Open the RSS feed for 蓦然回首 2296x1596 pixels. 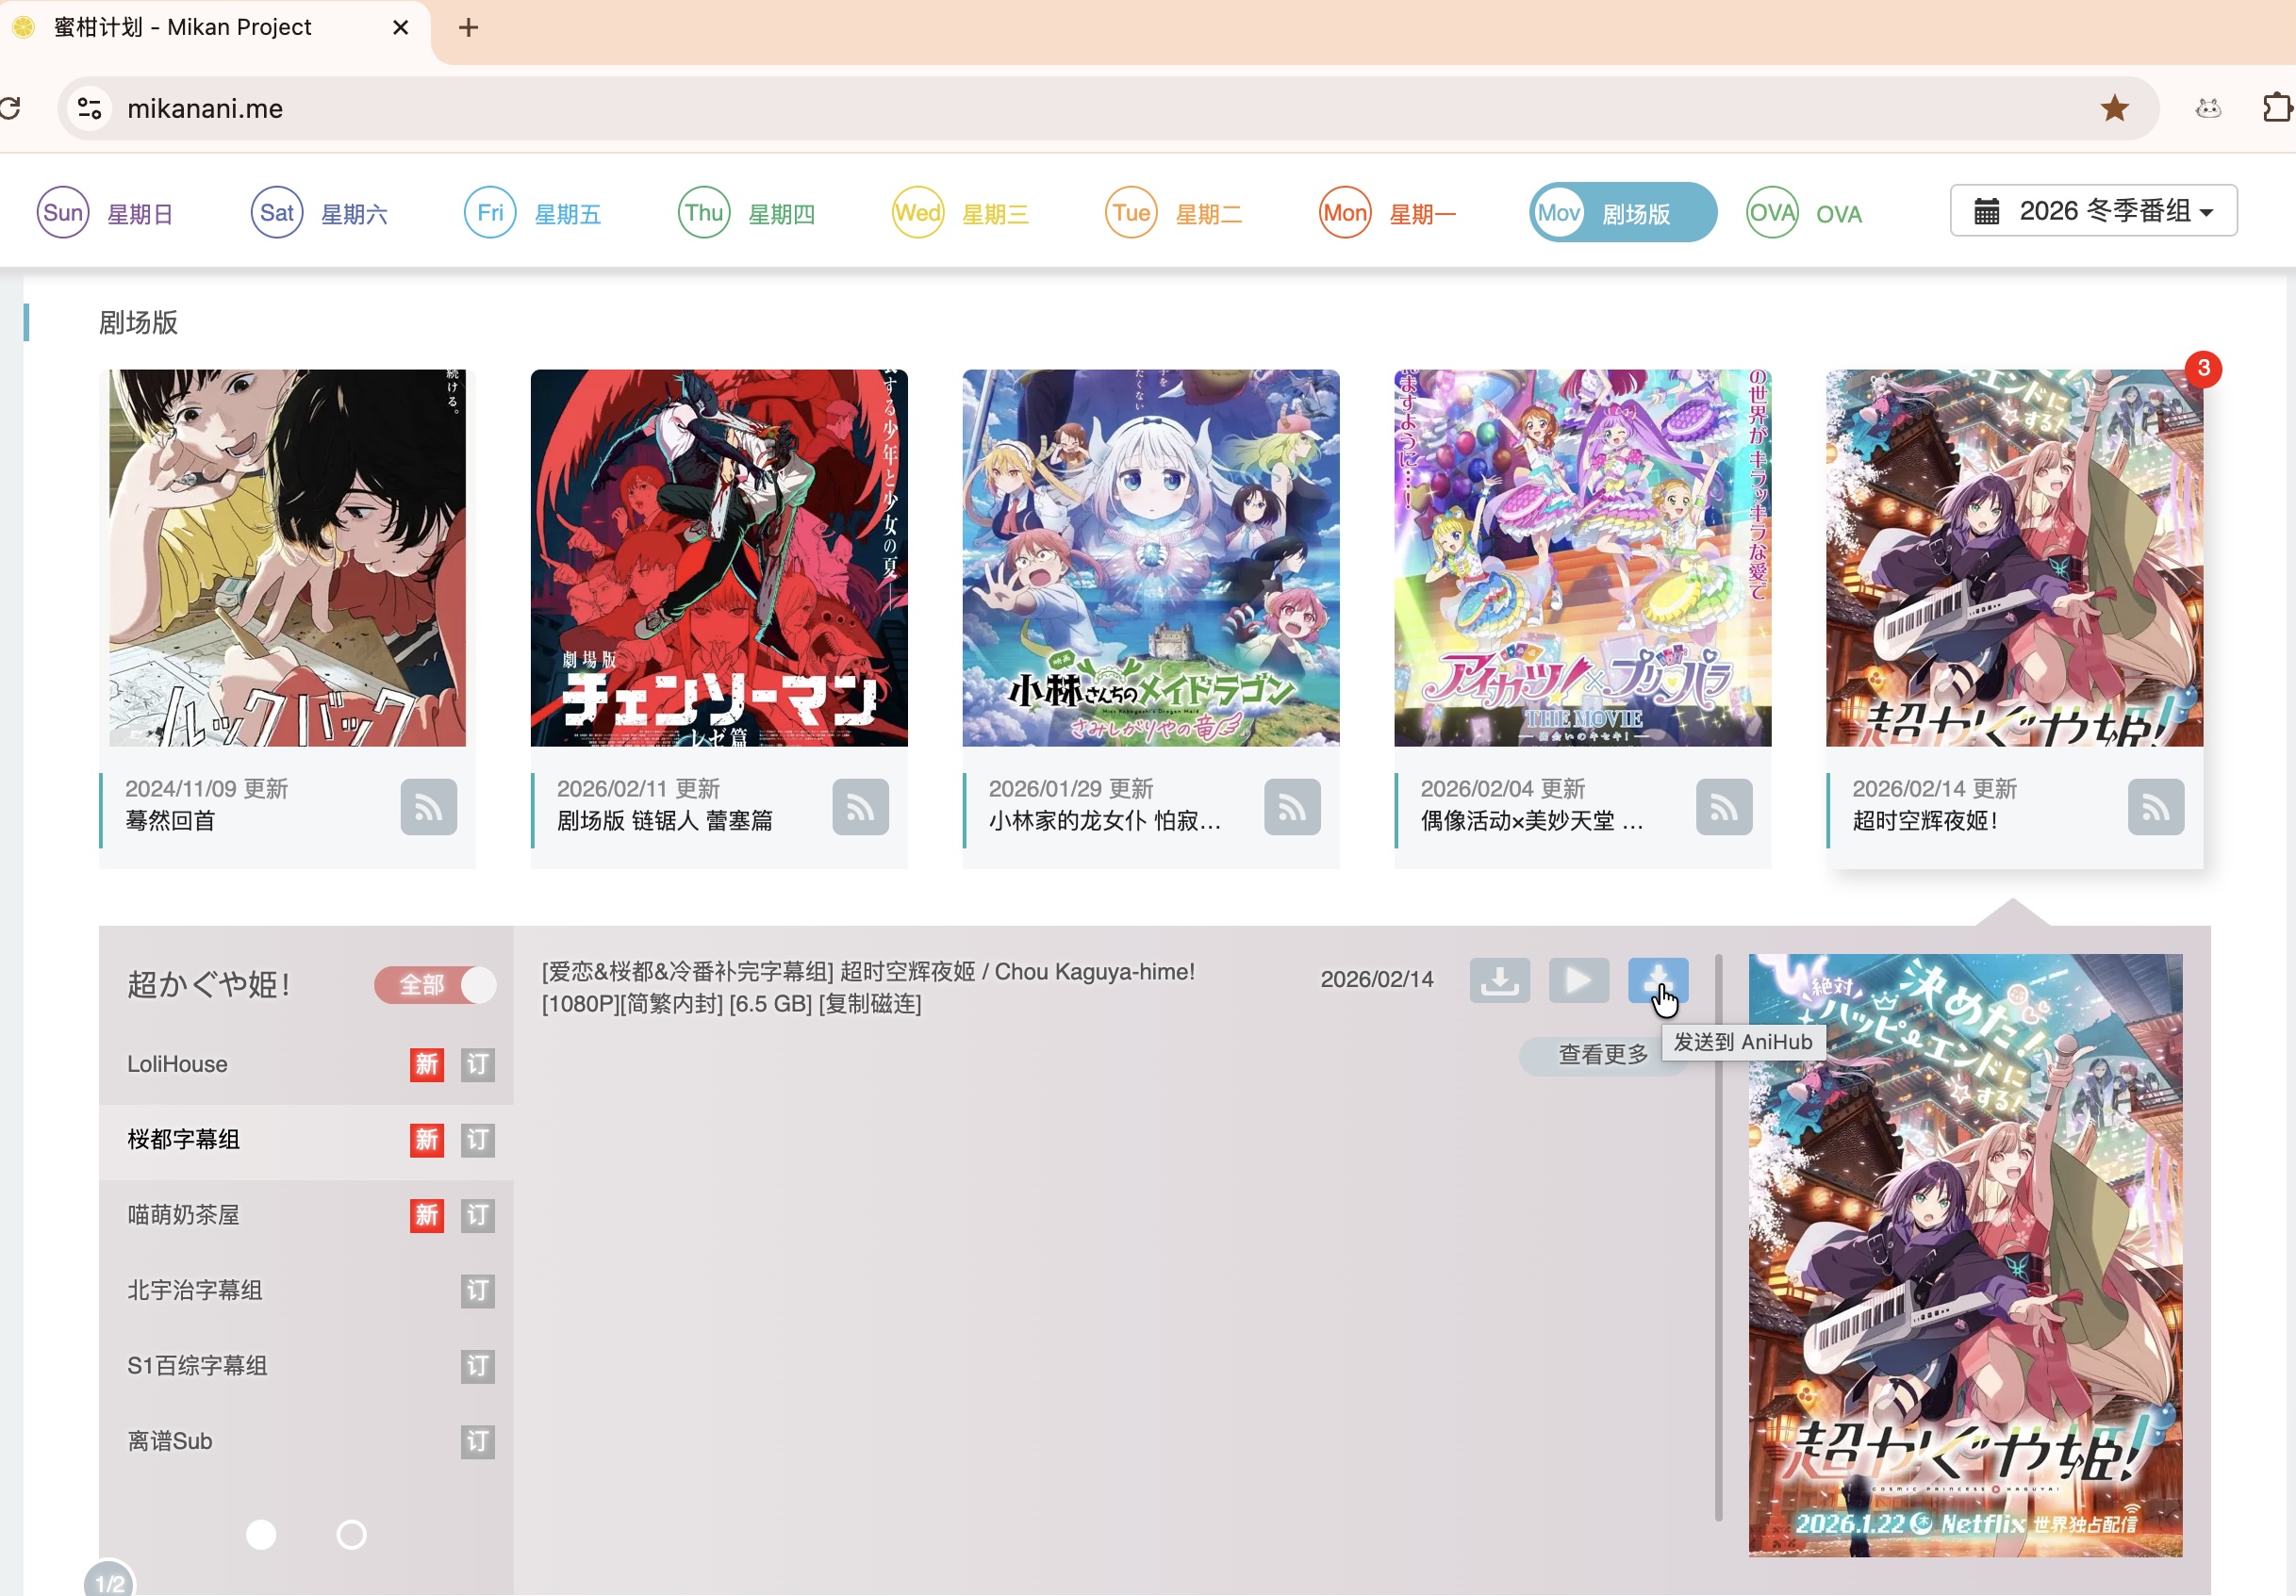coord(428,807)
